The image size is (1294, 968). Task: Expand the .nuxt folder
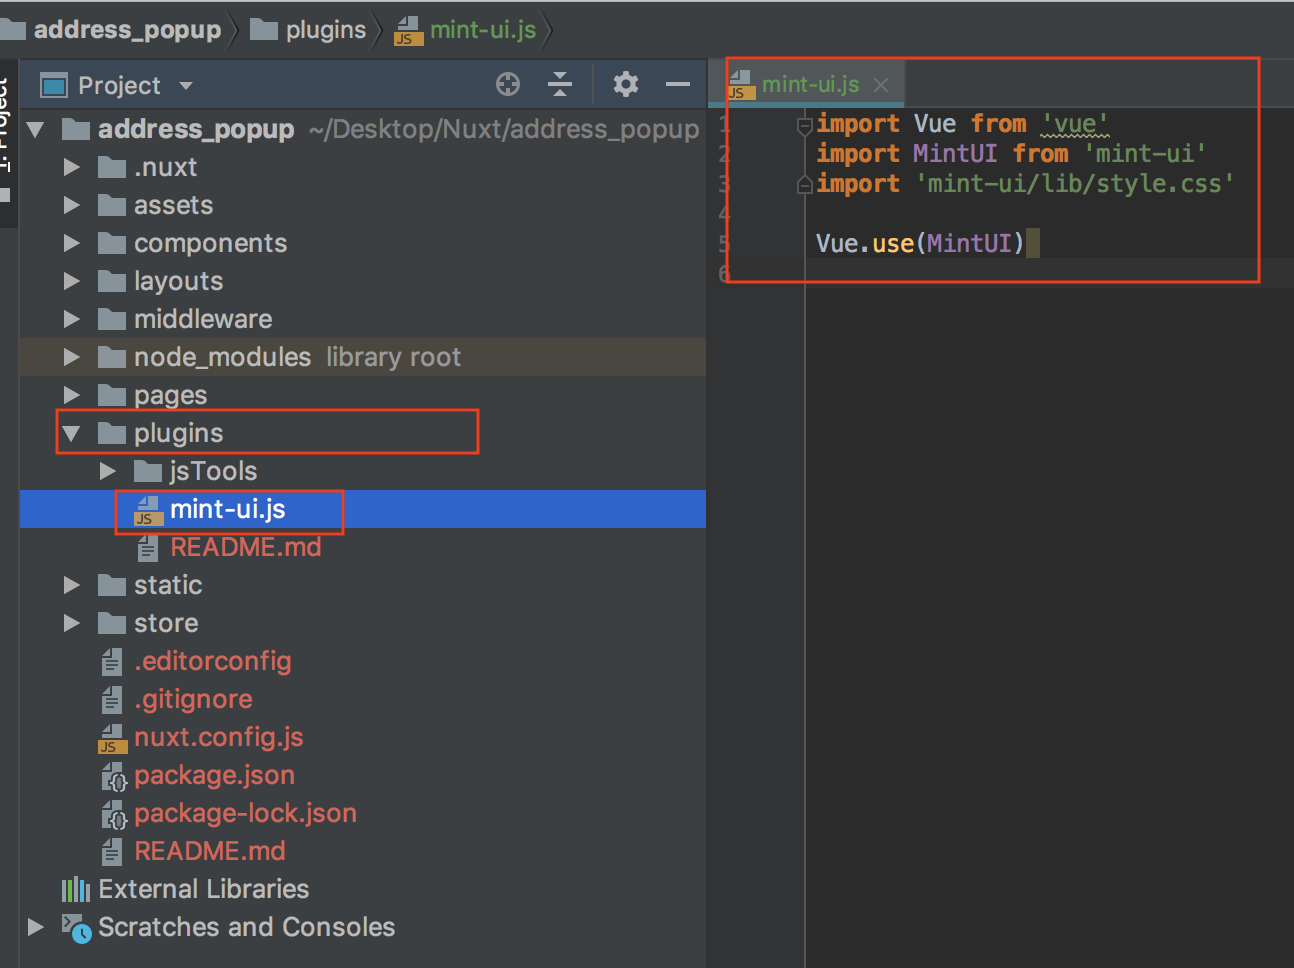coord(71,167)
